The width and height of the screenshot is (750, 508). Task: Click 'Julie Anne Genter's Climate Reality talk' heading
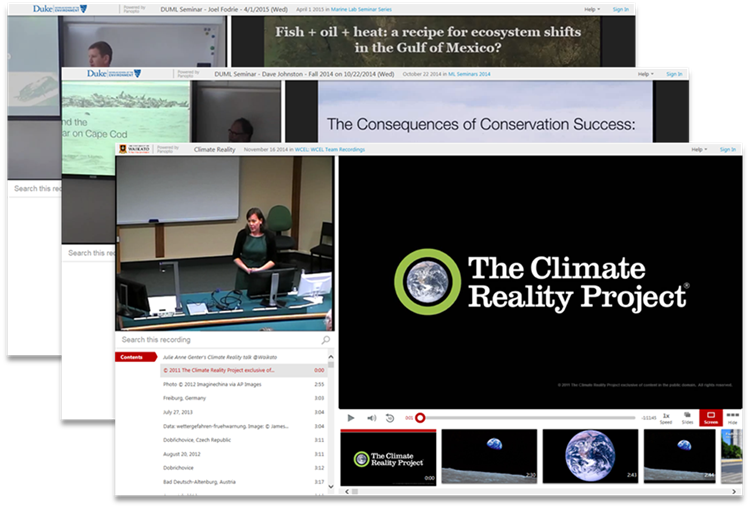[220, 357]
